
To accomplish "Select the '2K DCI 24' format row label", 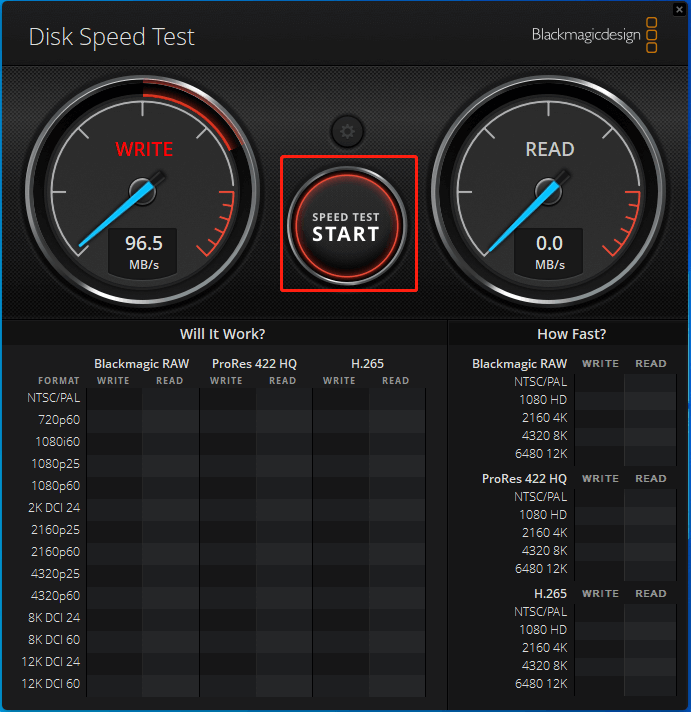I will point(54,507).
